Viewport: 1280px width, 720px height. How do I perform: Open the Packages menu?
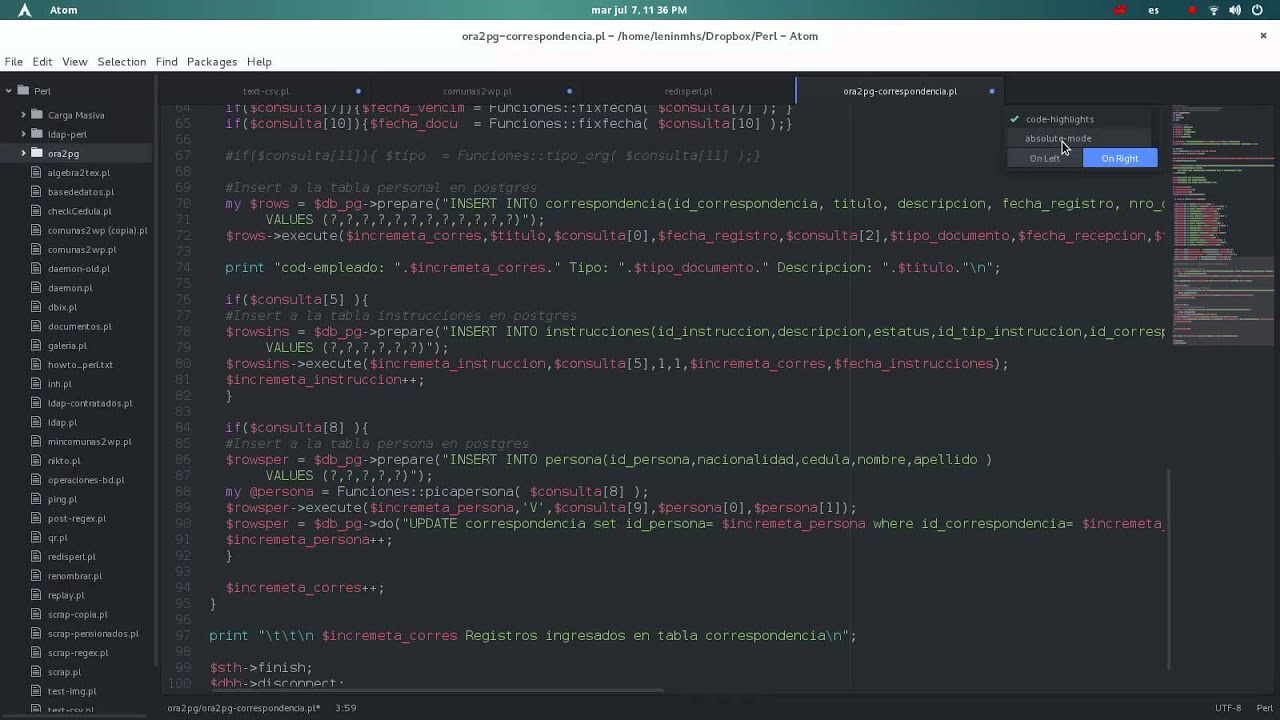point(212,62)
